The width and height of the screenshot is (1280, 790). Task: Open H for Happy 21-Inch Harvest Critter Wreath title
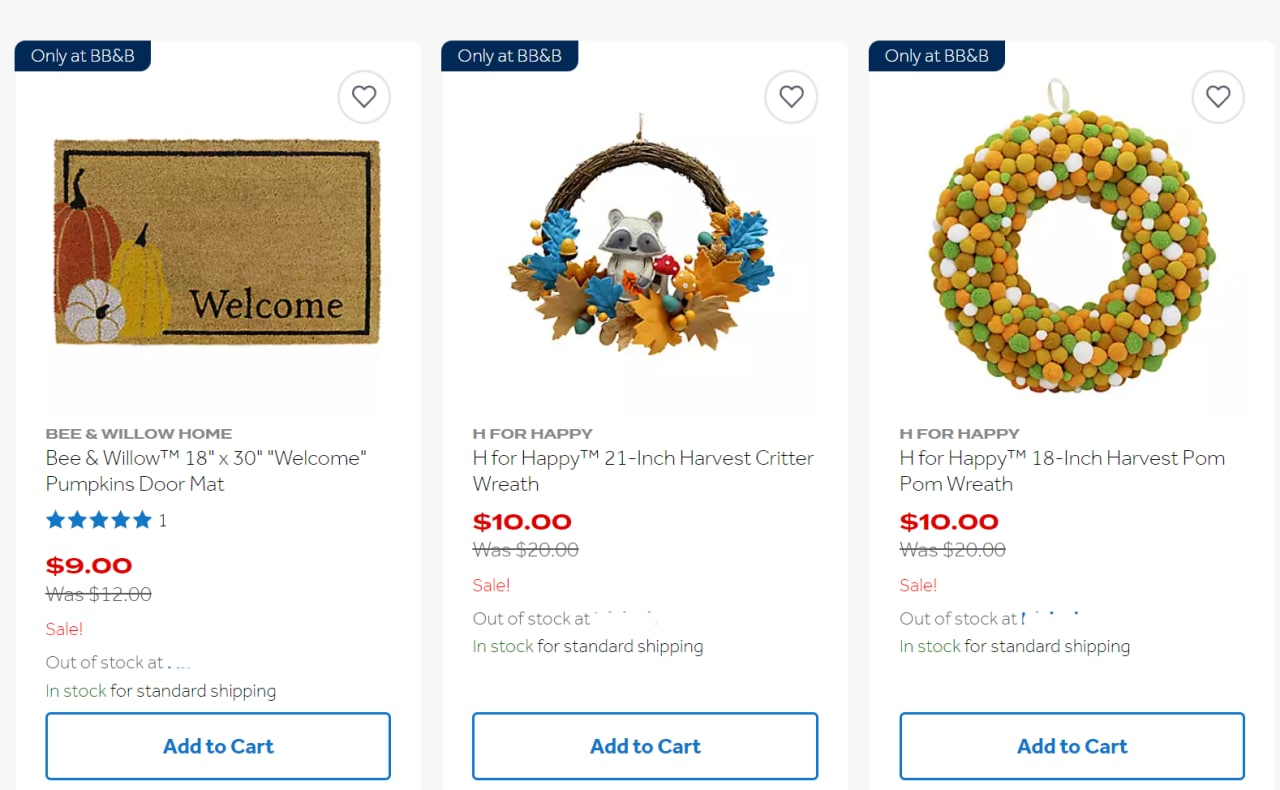point(643,471)
